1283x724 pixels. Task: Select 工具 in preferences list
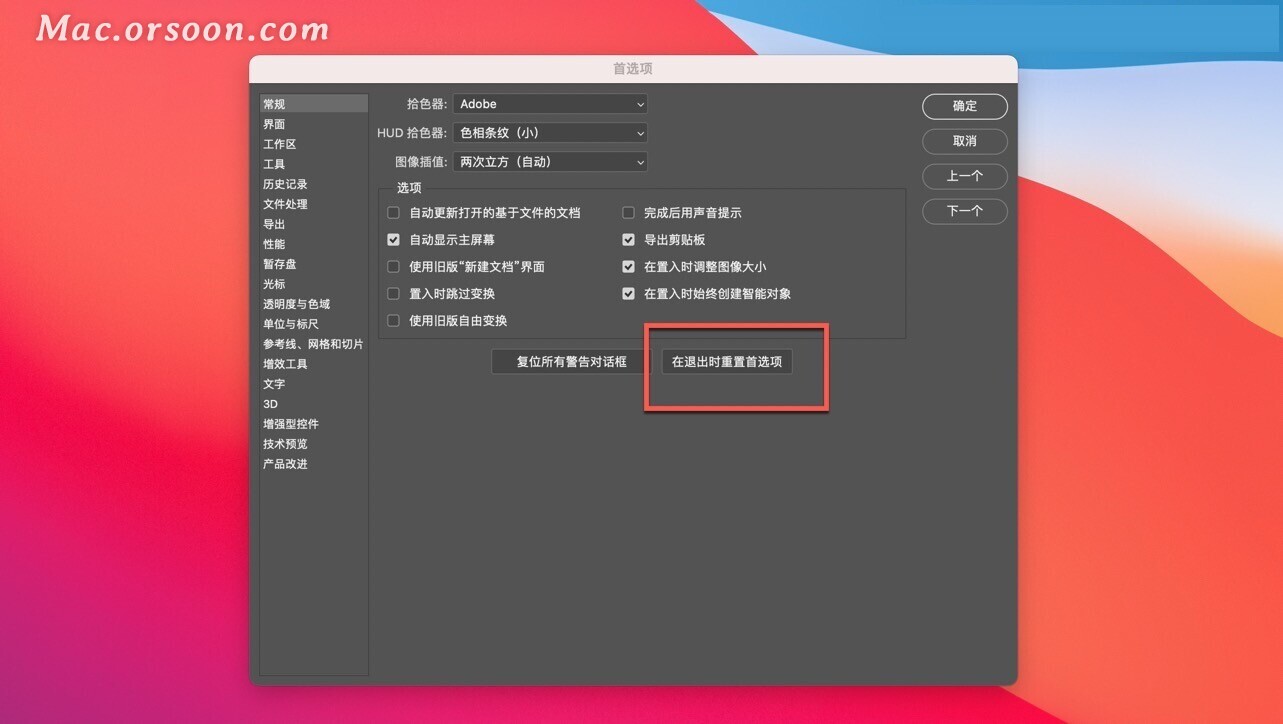pos(314,164)
